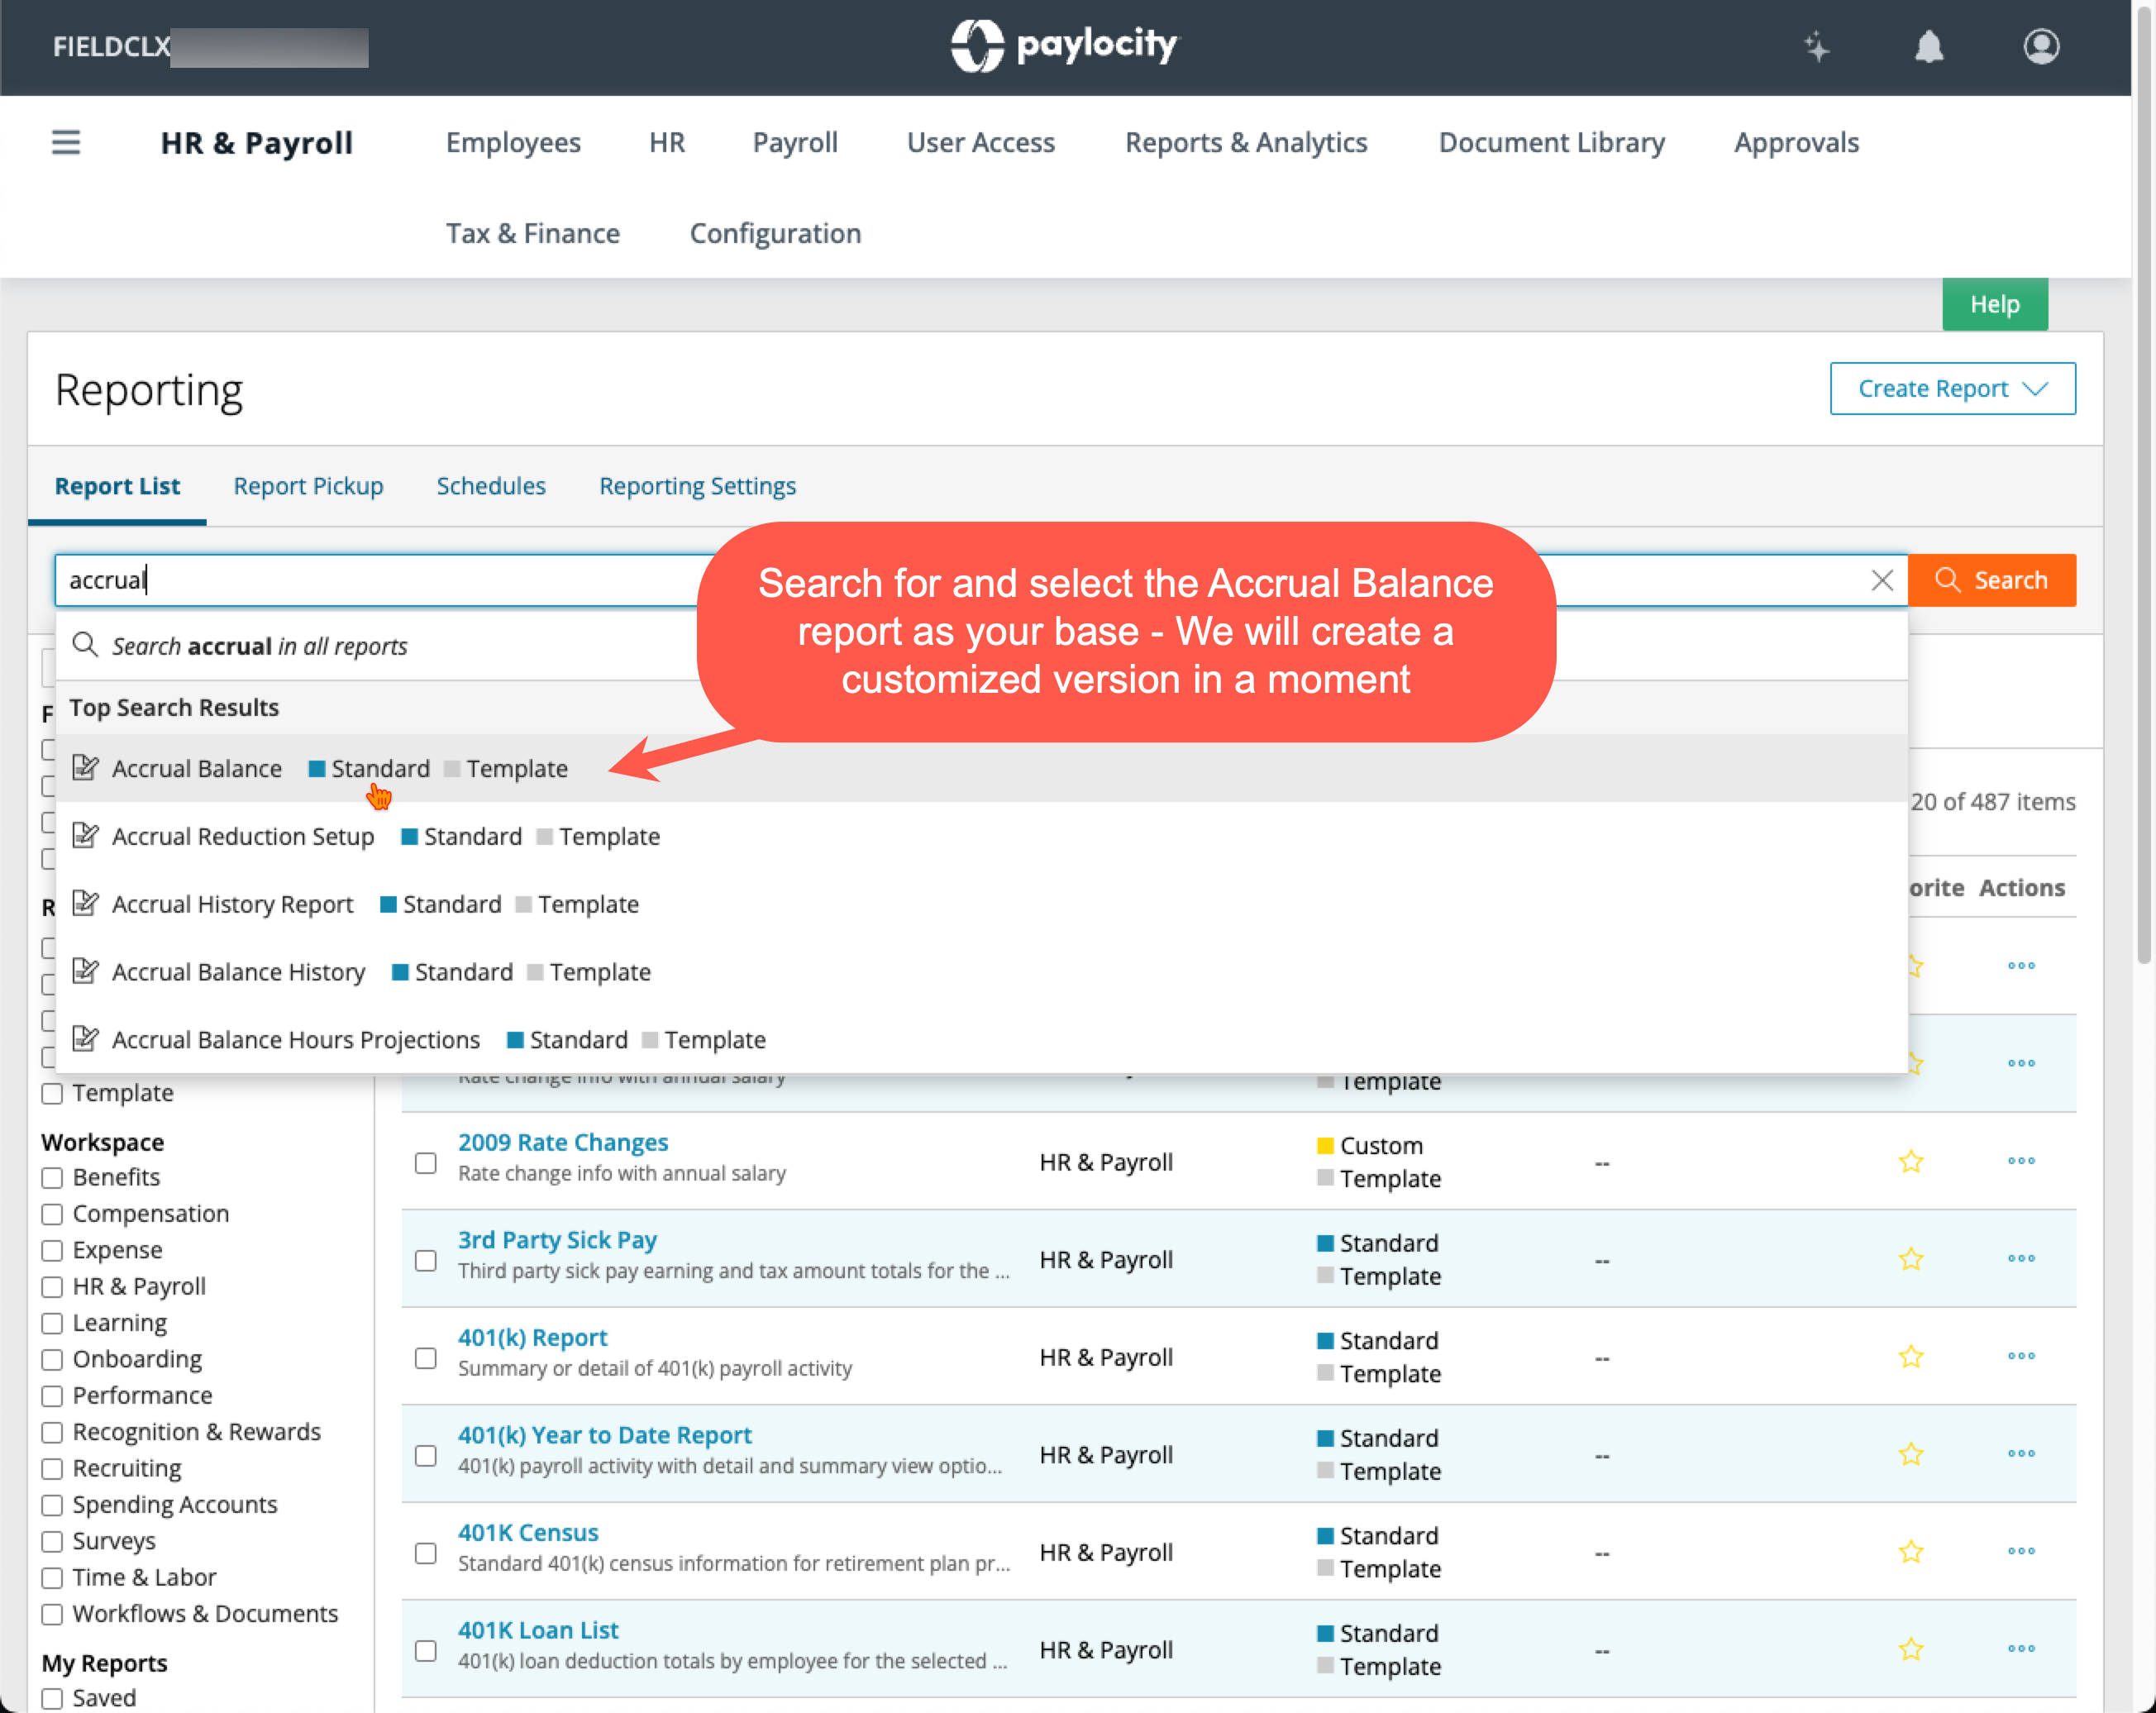Viewport: 2156px width, 1713px height.
Task: Favorite the 401(k) Report with star
Action: (x=1911, y=1357)
